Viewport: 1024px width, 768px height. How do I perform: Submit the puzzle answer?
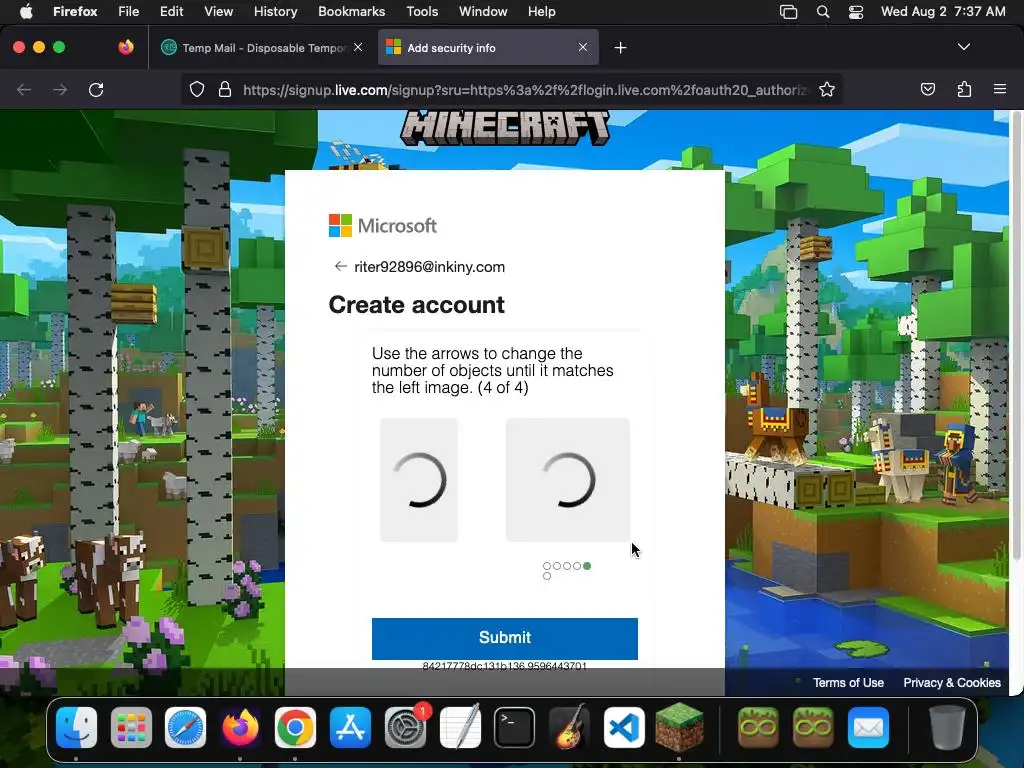pos(505,638)
